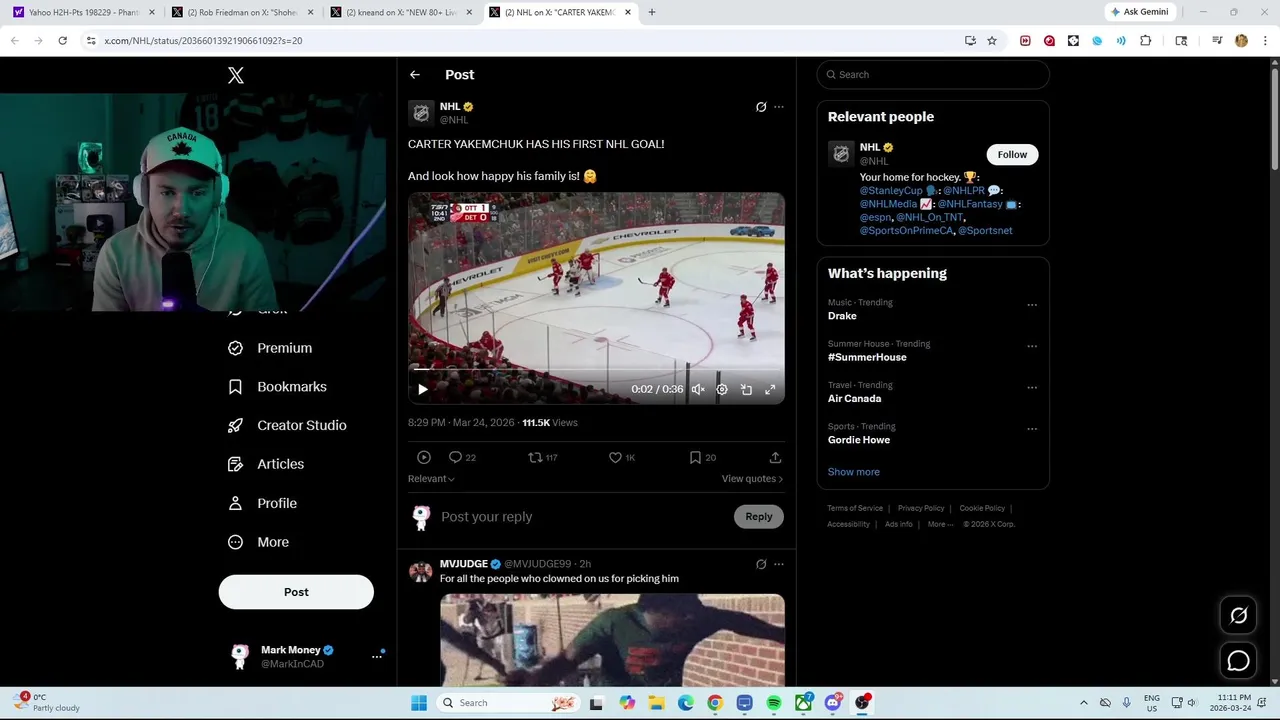Open Grok icon on NHL post header
This screenshot has width=1280, height=720.
click(x=761, y=107)
